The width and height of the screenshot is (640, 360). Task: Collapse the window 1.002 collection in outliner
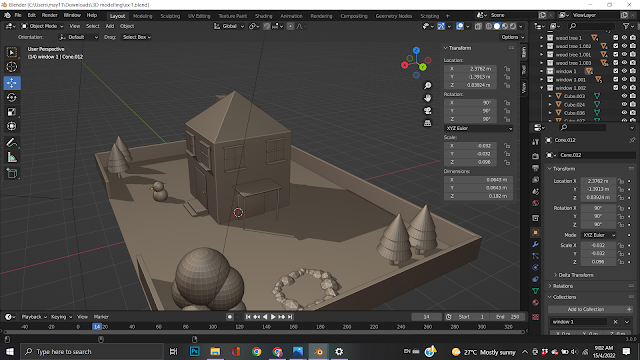(x=542, y=88)
